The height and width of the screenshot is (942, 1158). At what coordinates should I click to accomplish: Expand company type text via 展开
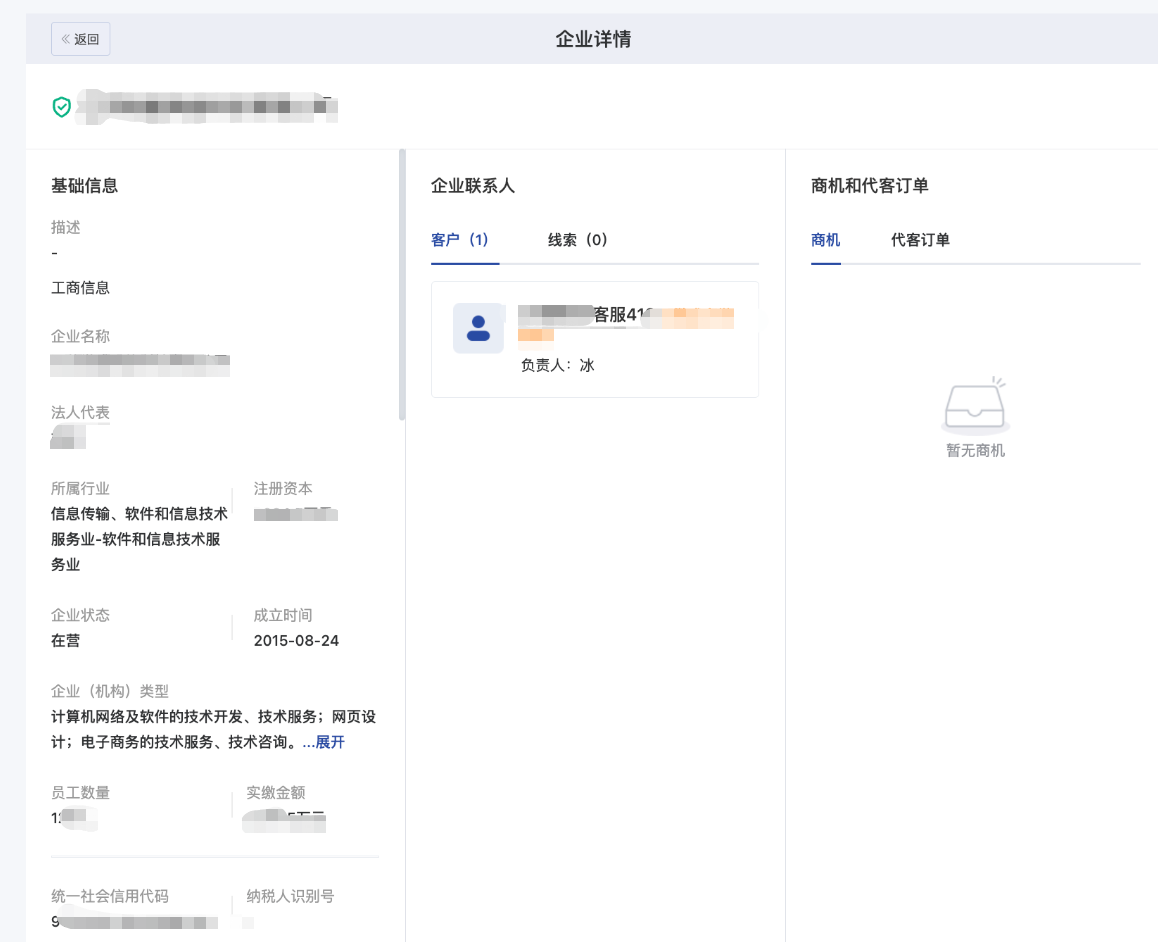[x=330, y=742]
